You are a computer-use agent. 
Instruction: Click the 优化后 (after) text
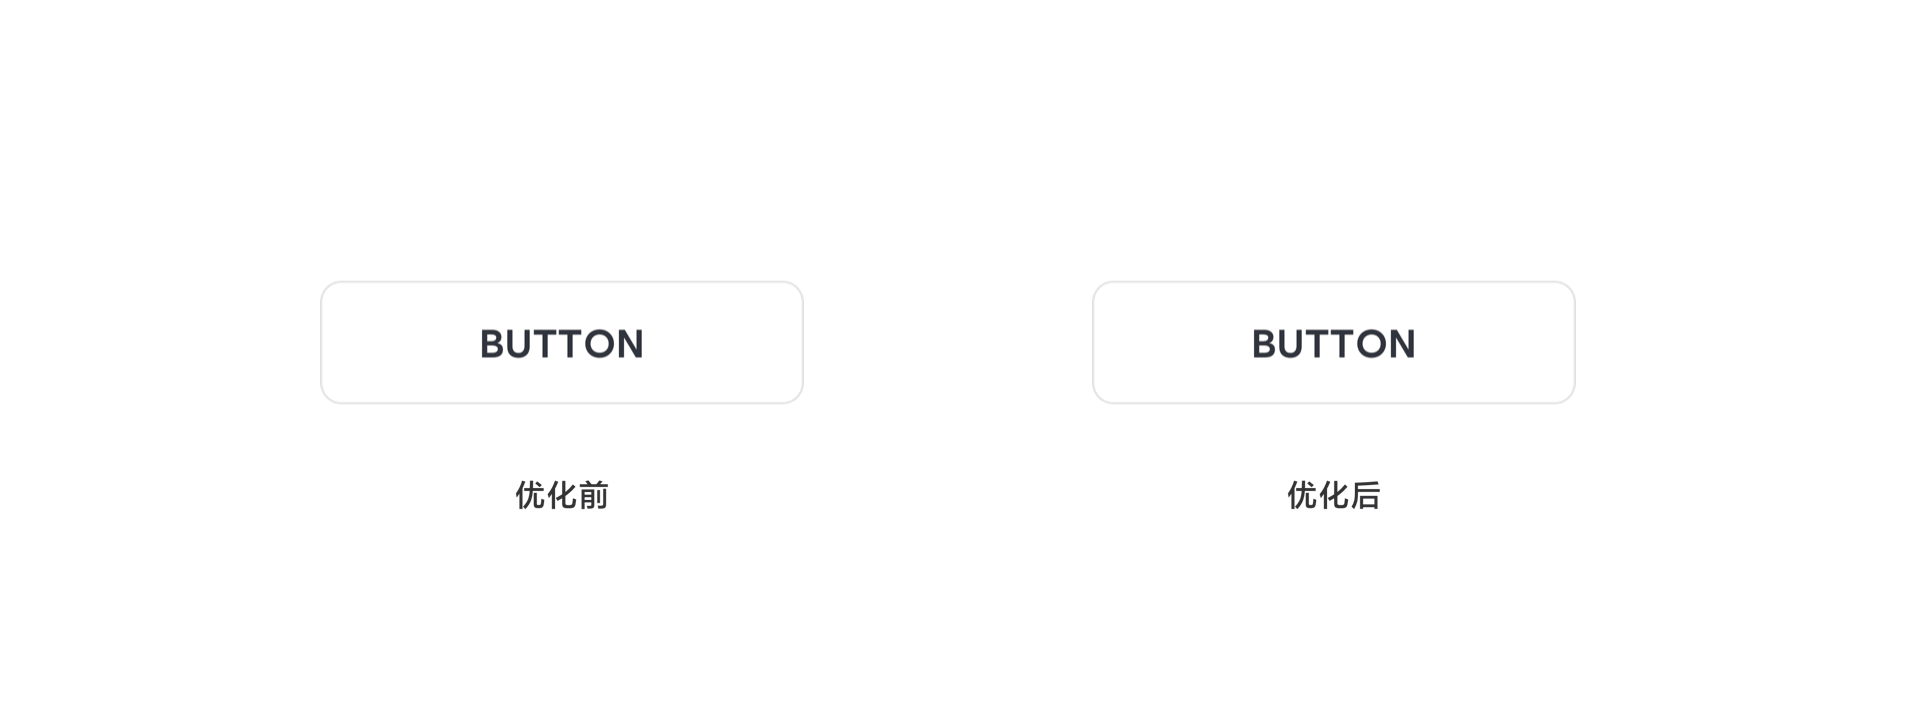(x=1333, y=495)
